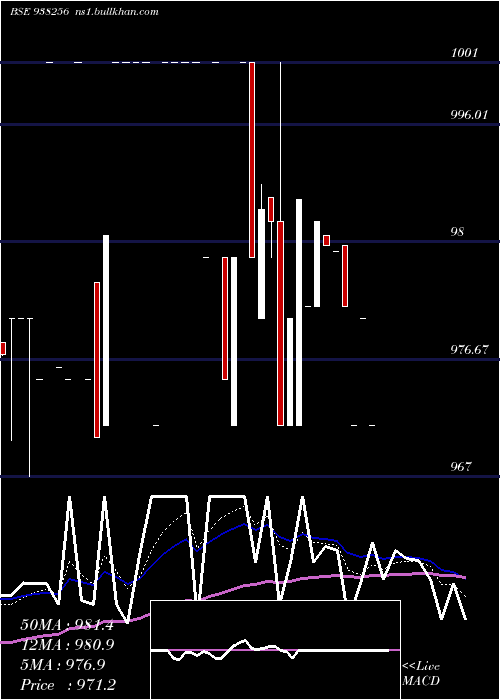Click the 967 price level label

click(x=461, y=467)
